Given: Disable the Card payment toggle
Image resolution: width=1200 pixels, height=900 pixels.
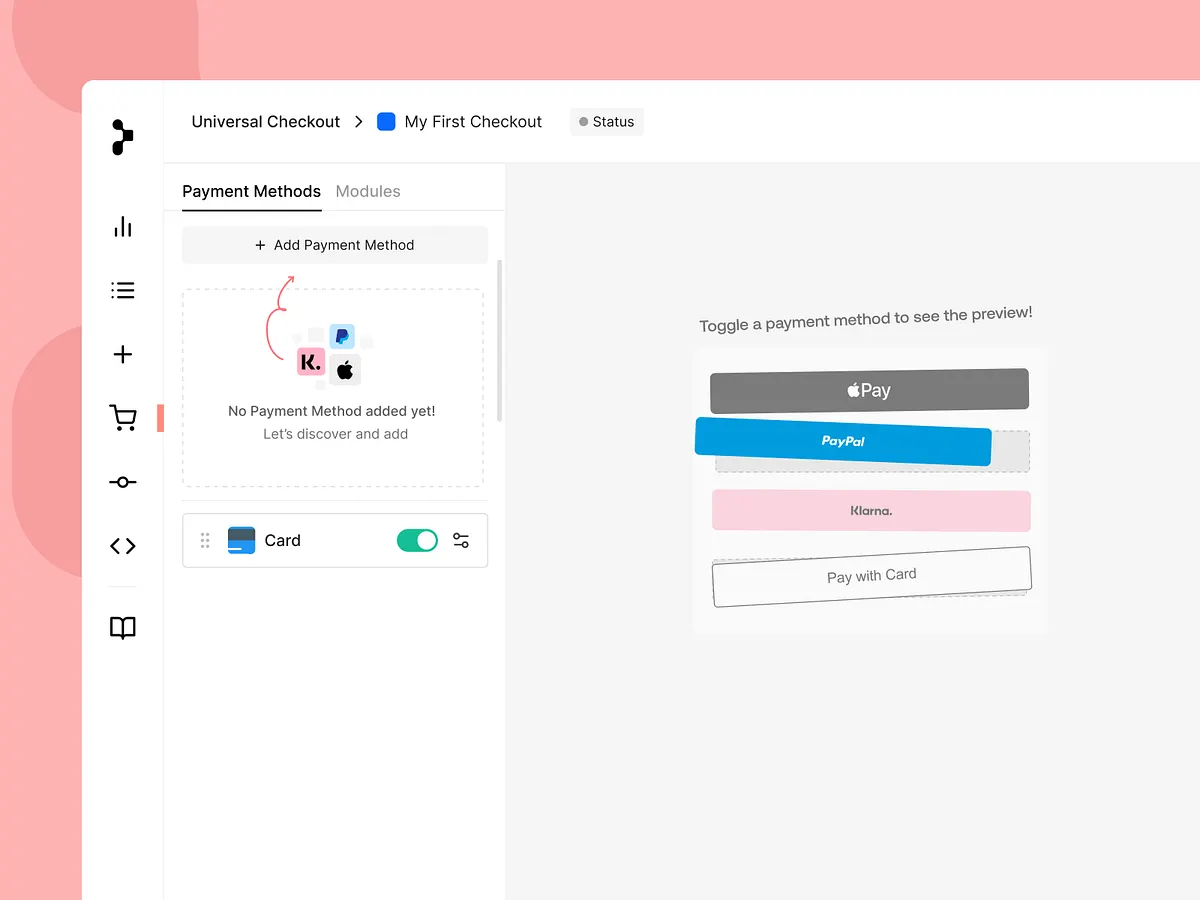Looking at the screenshot, I should 417,540.
